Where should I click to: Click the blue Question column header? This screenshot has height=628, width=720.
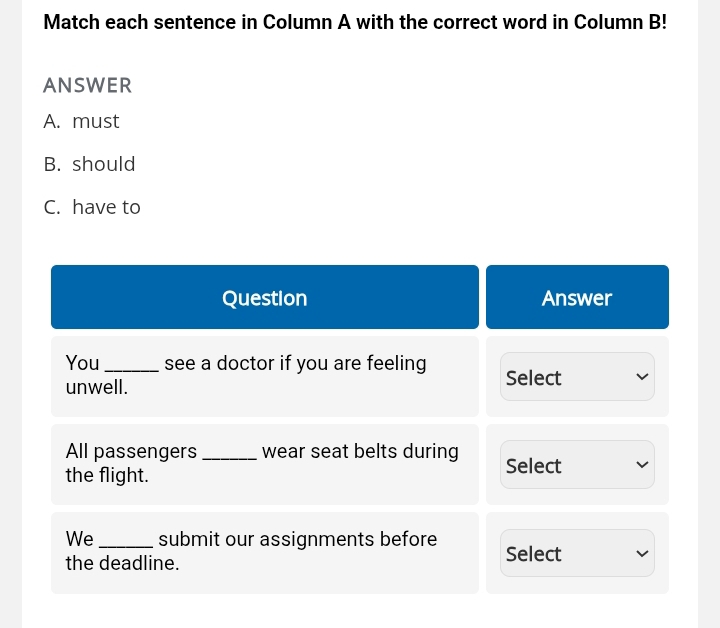(x=265, y=298)
